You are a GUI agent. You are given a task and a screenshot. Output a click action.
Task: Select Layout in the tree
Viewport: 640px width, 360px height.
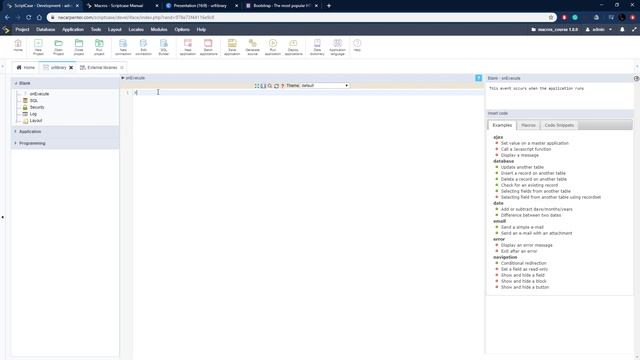pos(36,121)
